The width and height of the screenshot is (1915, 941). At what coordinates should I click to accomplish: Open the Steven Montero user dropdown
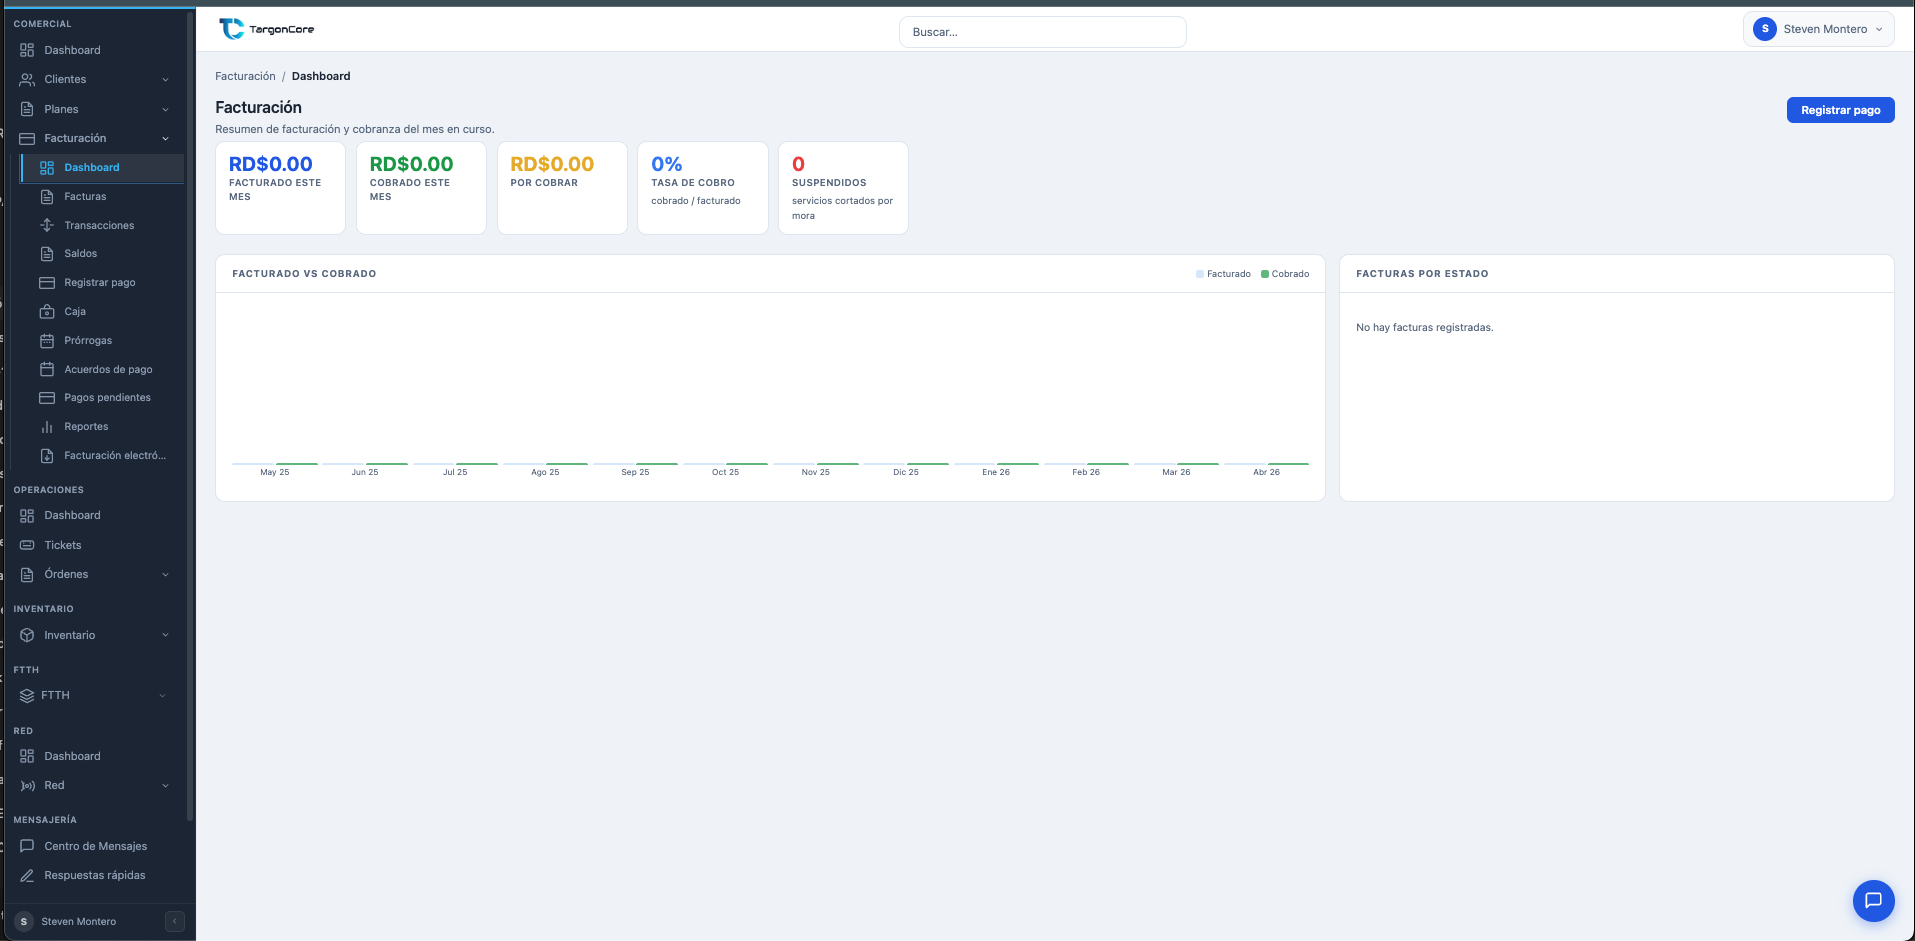[1818, 29]
